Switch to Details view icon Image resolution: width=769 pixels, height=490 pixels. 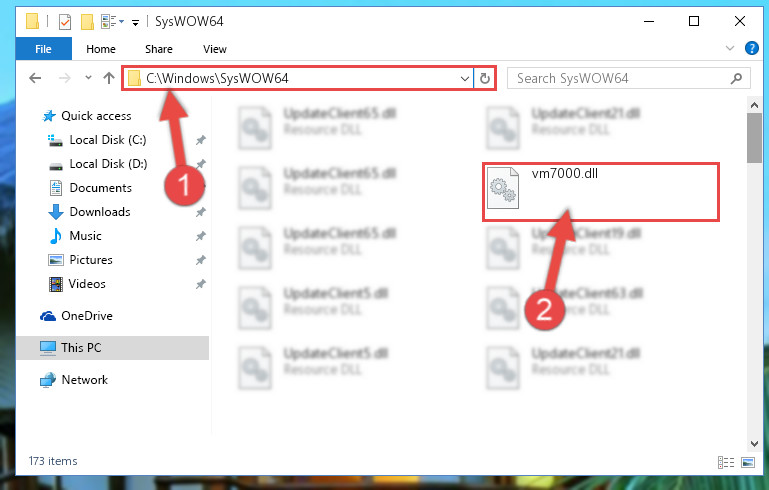tap(726, 462)
